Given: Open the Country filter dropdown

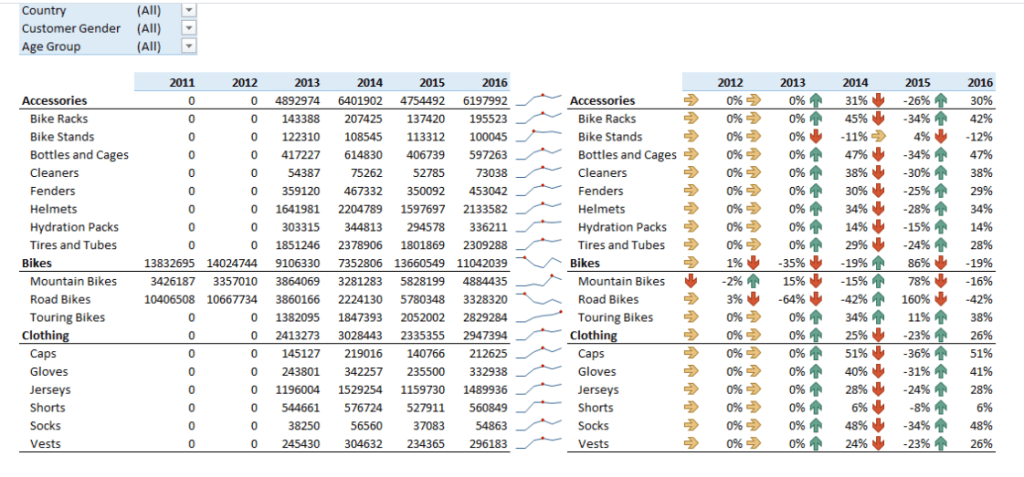Looking at the screenshot, I should pyautogui.click(x=189, y=10).
